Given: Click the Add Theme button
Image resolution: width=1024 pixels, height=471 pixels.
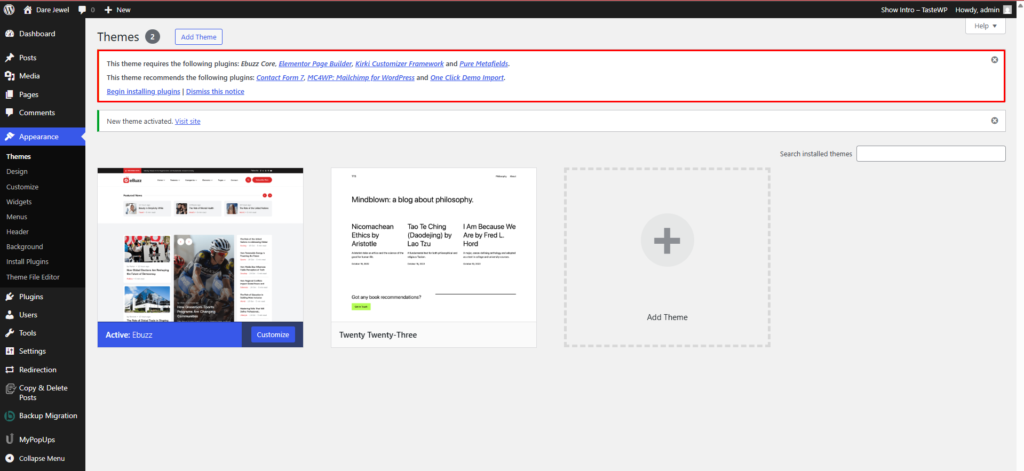Looking at the screenshot, I should (198, 37).
